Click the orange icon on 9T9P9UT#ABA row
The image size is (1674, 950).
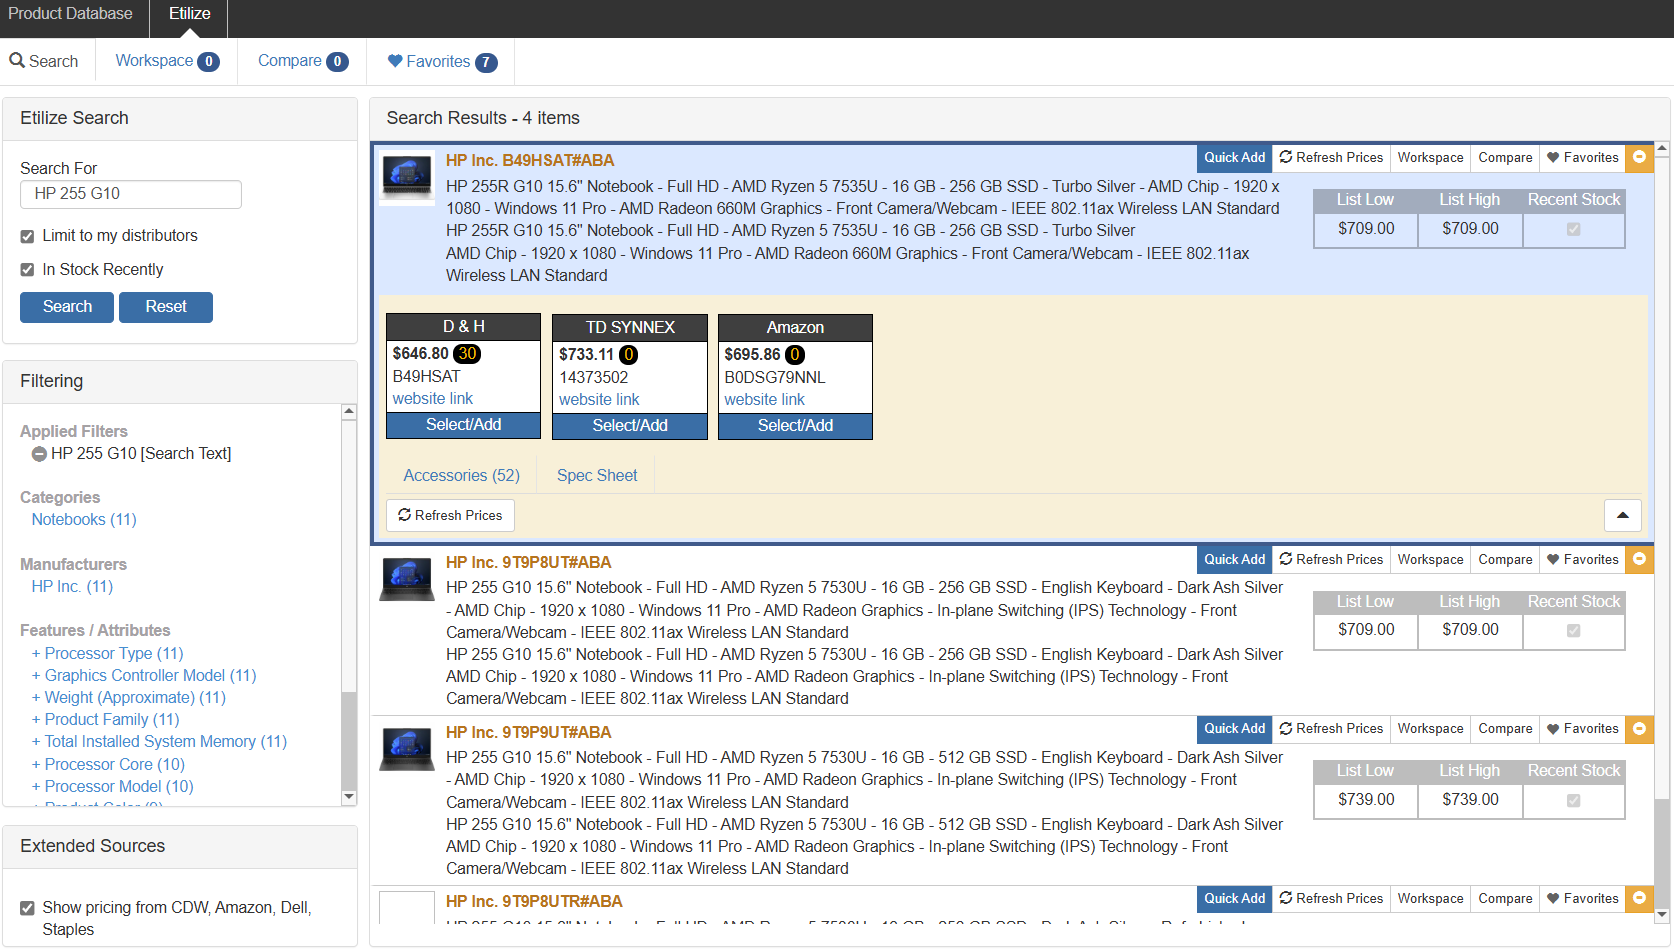[x=1639, y=729]
